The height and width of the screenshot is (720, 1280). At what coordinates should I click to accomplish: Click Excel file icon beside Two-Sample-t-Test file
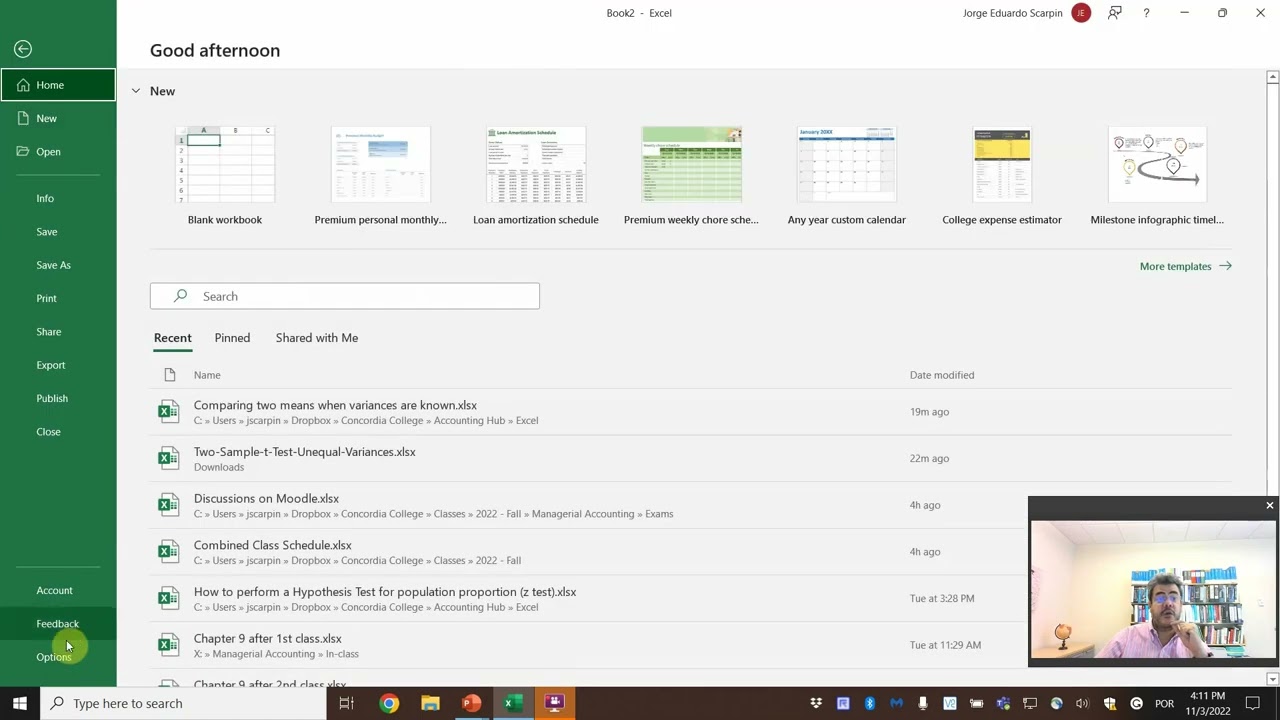pos(168,458)
